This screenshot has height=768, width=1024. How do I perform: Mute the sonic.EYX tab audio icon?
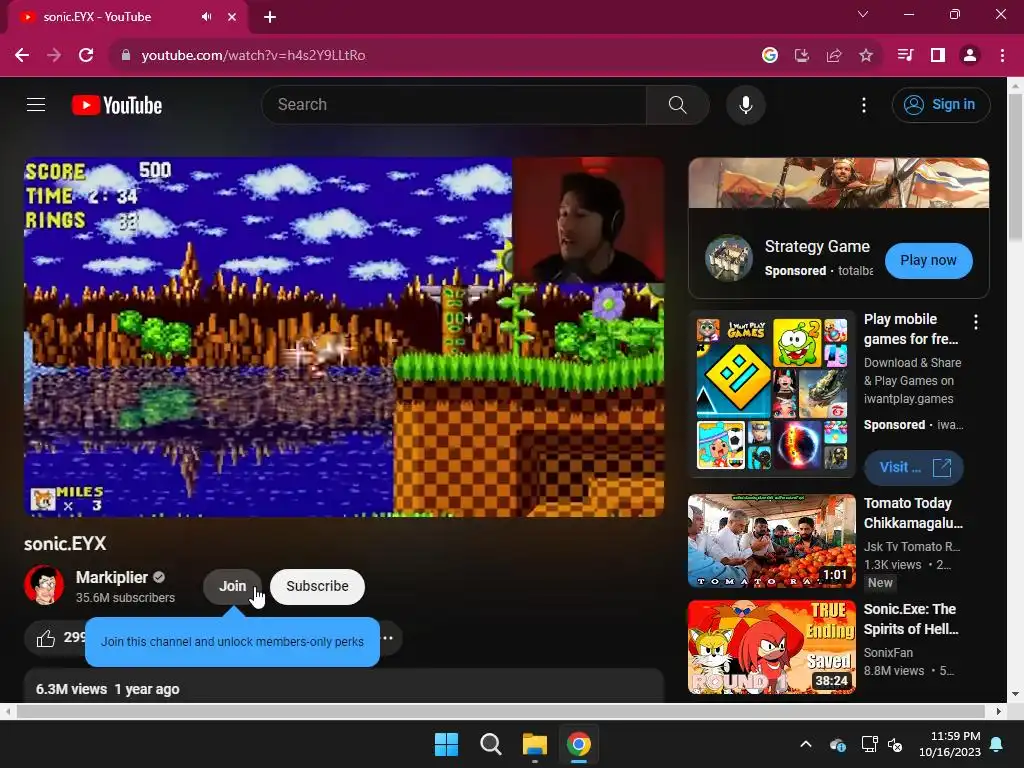206,17
